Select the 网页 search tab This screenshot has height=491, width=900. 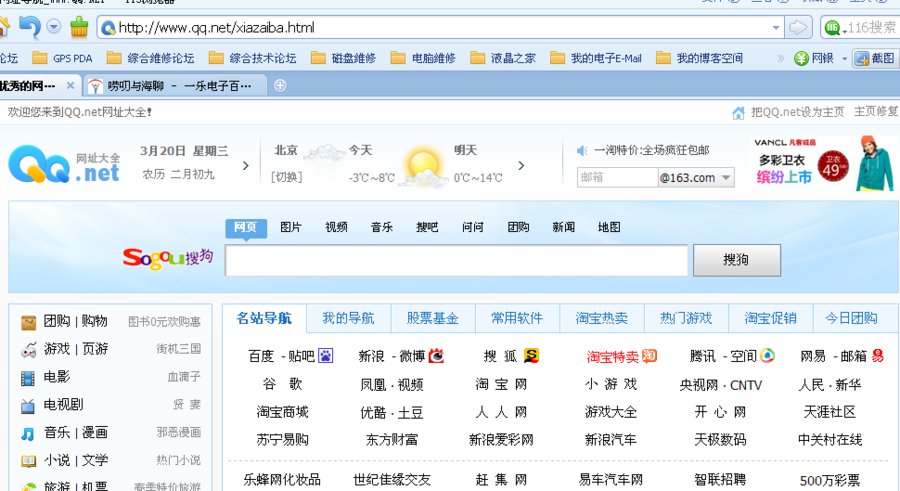(x=246, y=227)
